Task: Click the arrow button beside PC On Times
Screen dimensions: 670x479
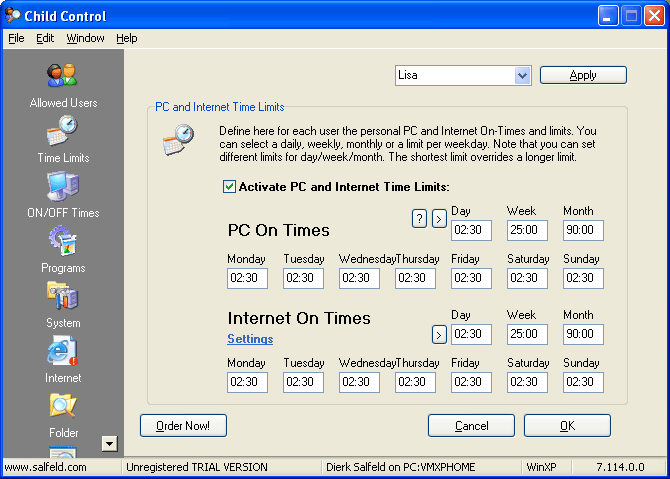Action: (x=439, y=219)
